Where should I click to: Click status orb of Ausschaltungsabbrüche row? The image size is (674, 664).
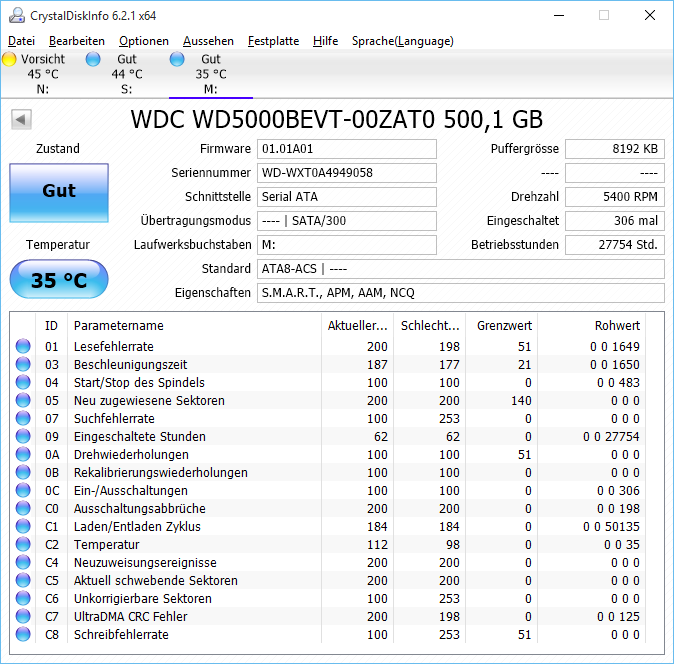23,508
